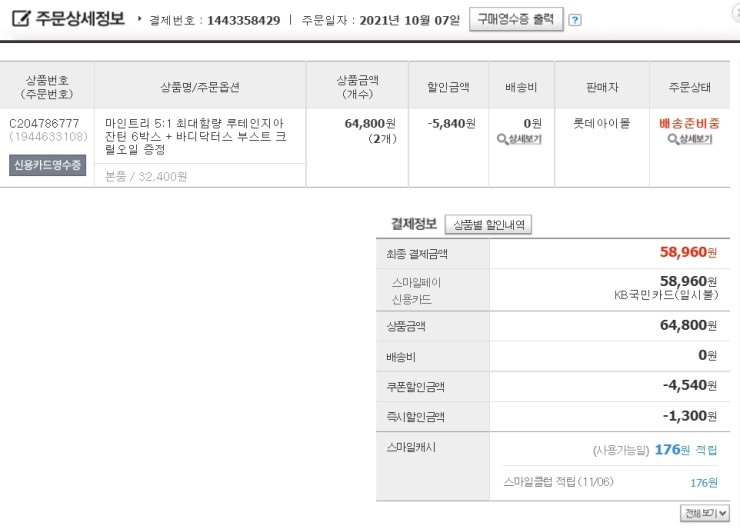Screen dimensions: 740x529
Task: Click the 판매자 column header
Action: (x=602, y=87)
